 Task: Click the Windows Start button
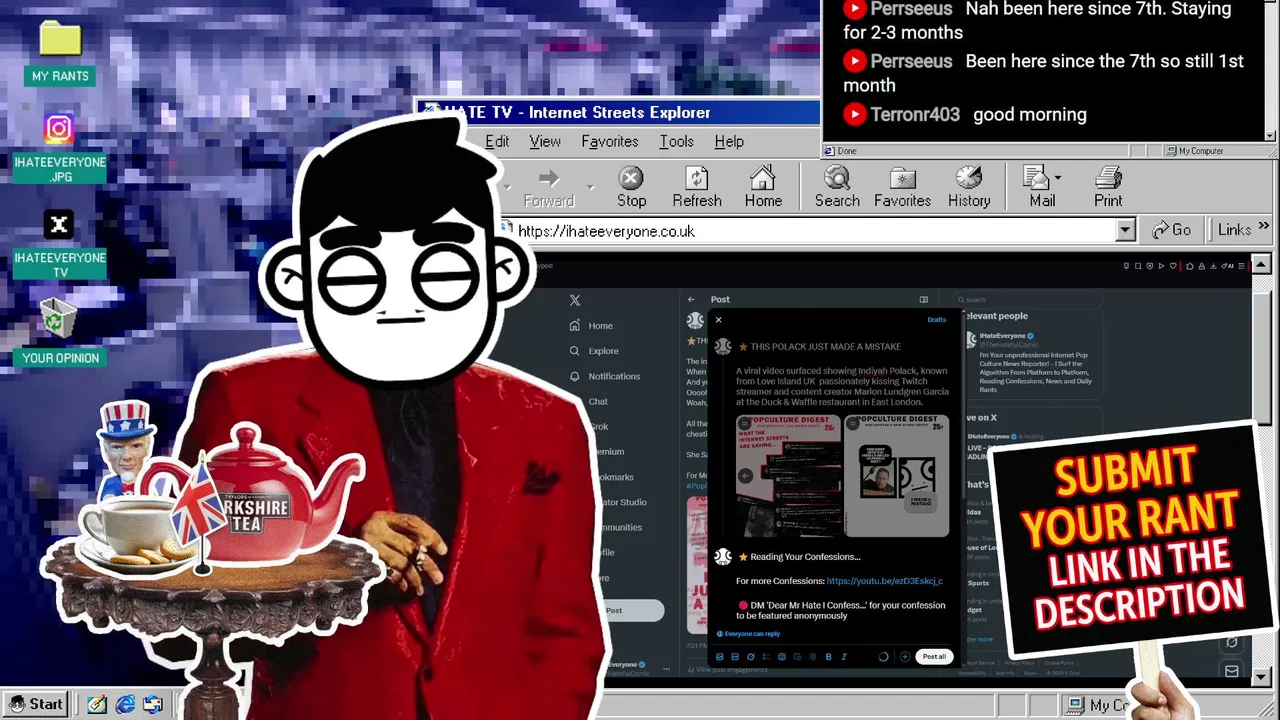pyautogui.click(x=36, y=704)
